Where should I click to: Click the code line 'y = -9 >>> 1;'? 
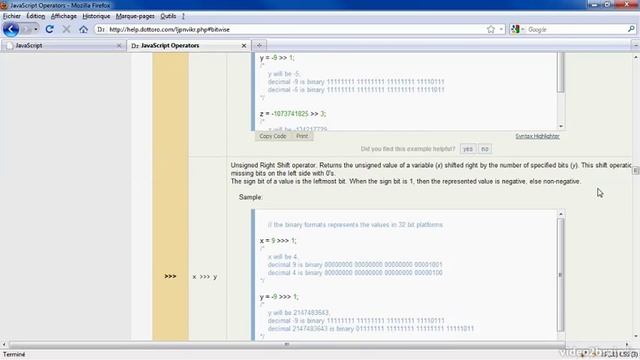[279, 297]
